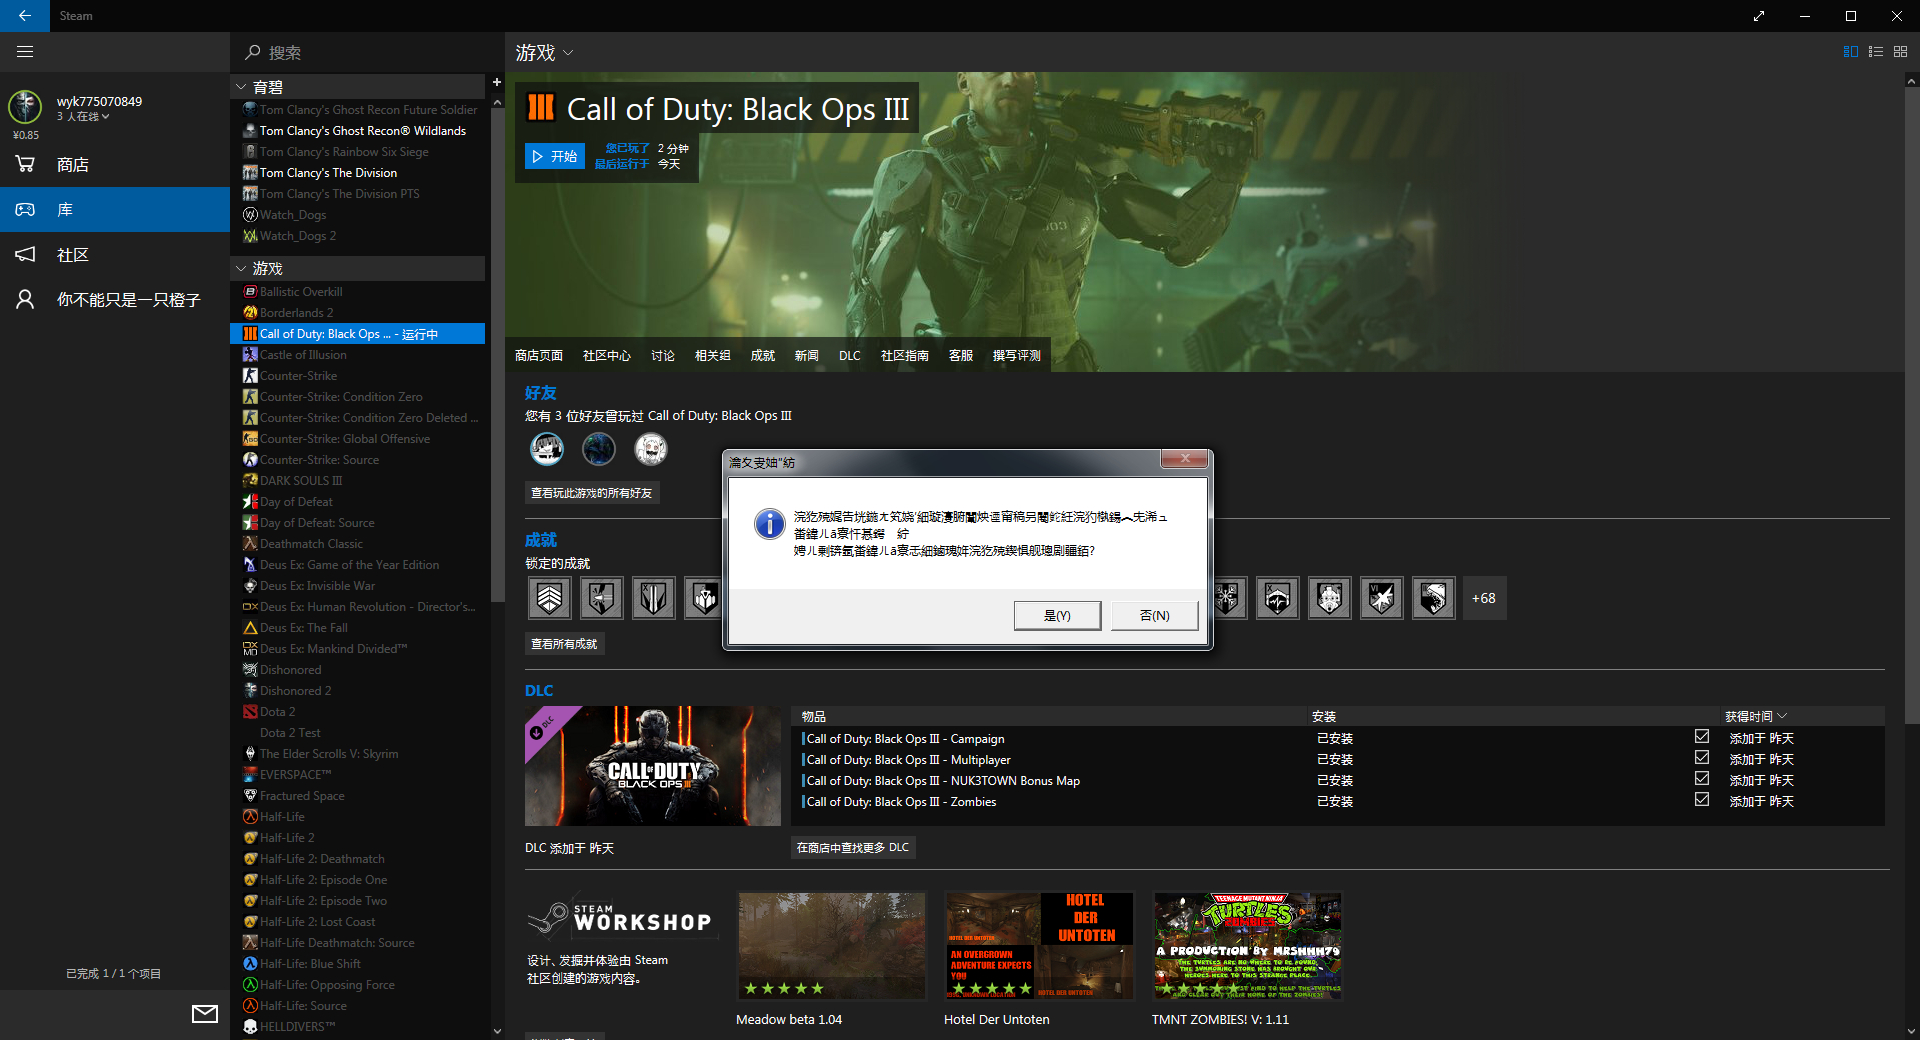The image size is (1920, 1040).
Task: Click 查看玩此游戏的所有好友 button
Action: pyautogui.click(x=592, y=493)
